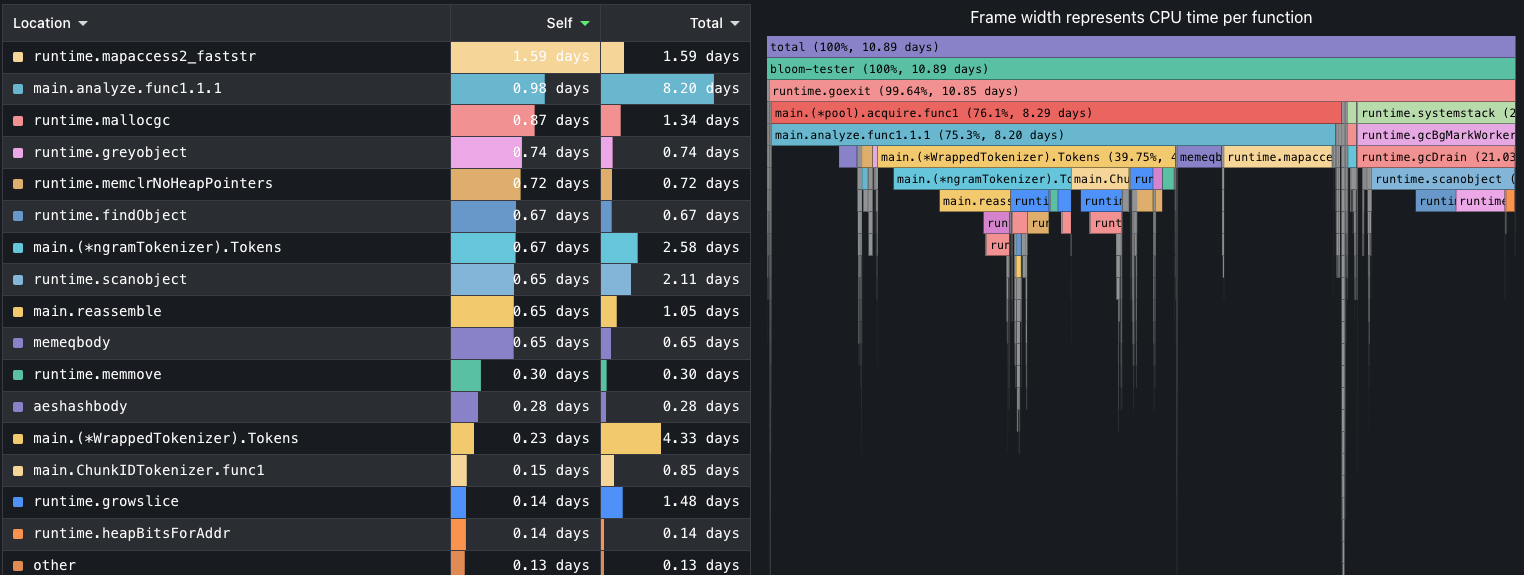The width and height of the screenshot is (1524, 575).
Task: Click the 2.58 days Total value
Action: click(701, 248)
